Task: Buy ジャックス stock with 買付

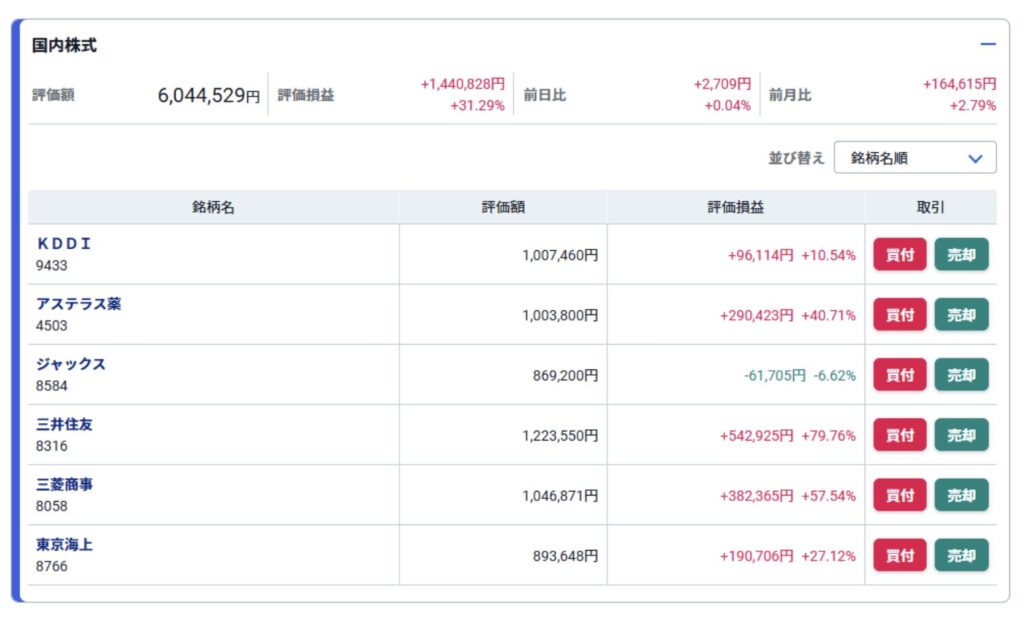Action: 899,375
